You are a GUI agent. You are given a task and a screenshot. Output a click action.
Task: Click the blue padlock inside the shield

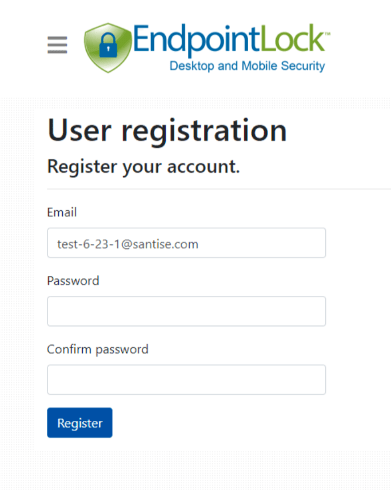pyautogui.click(x=108, y=45)
